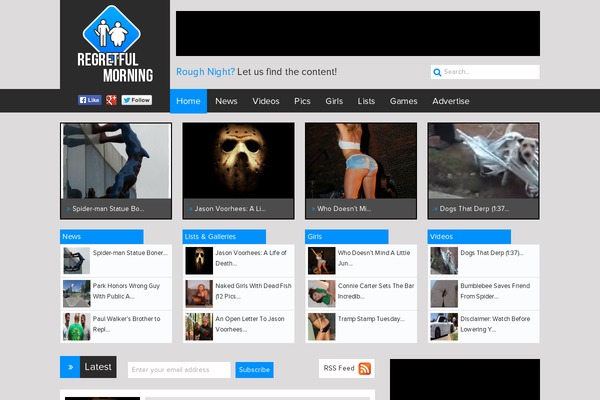Click the RSS Feed text link
The image size is (600, 400).
coord(339,368)
